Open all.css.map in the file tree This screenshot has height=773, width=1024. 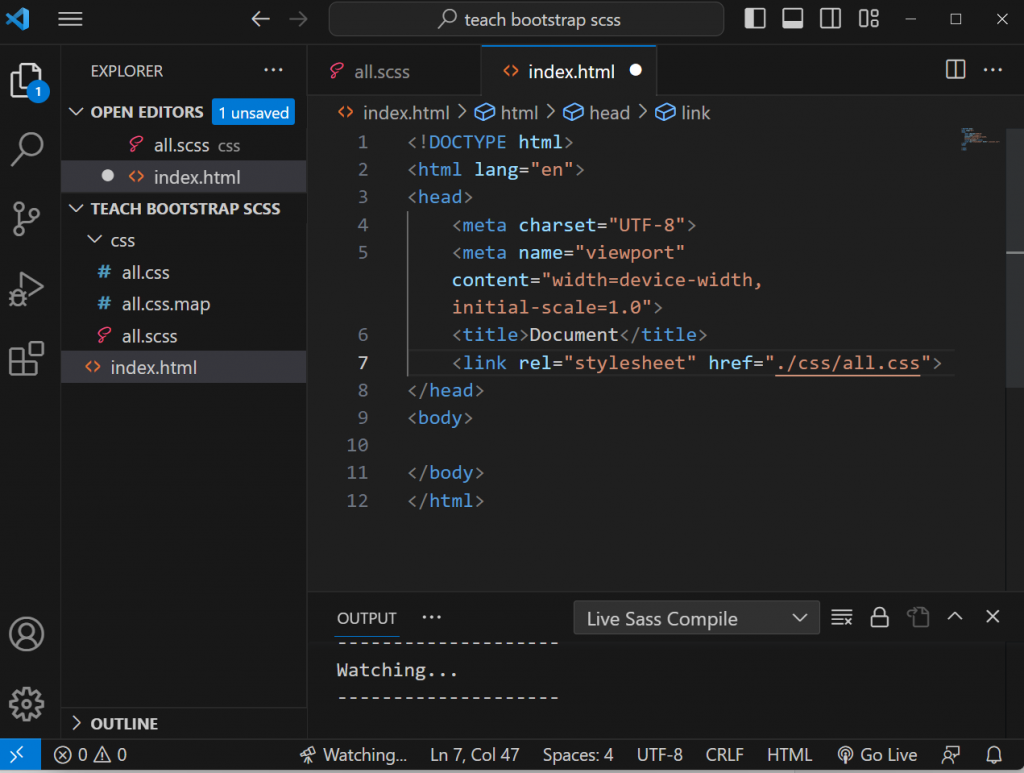click(184, 304)
